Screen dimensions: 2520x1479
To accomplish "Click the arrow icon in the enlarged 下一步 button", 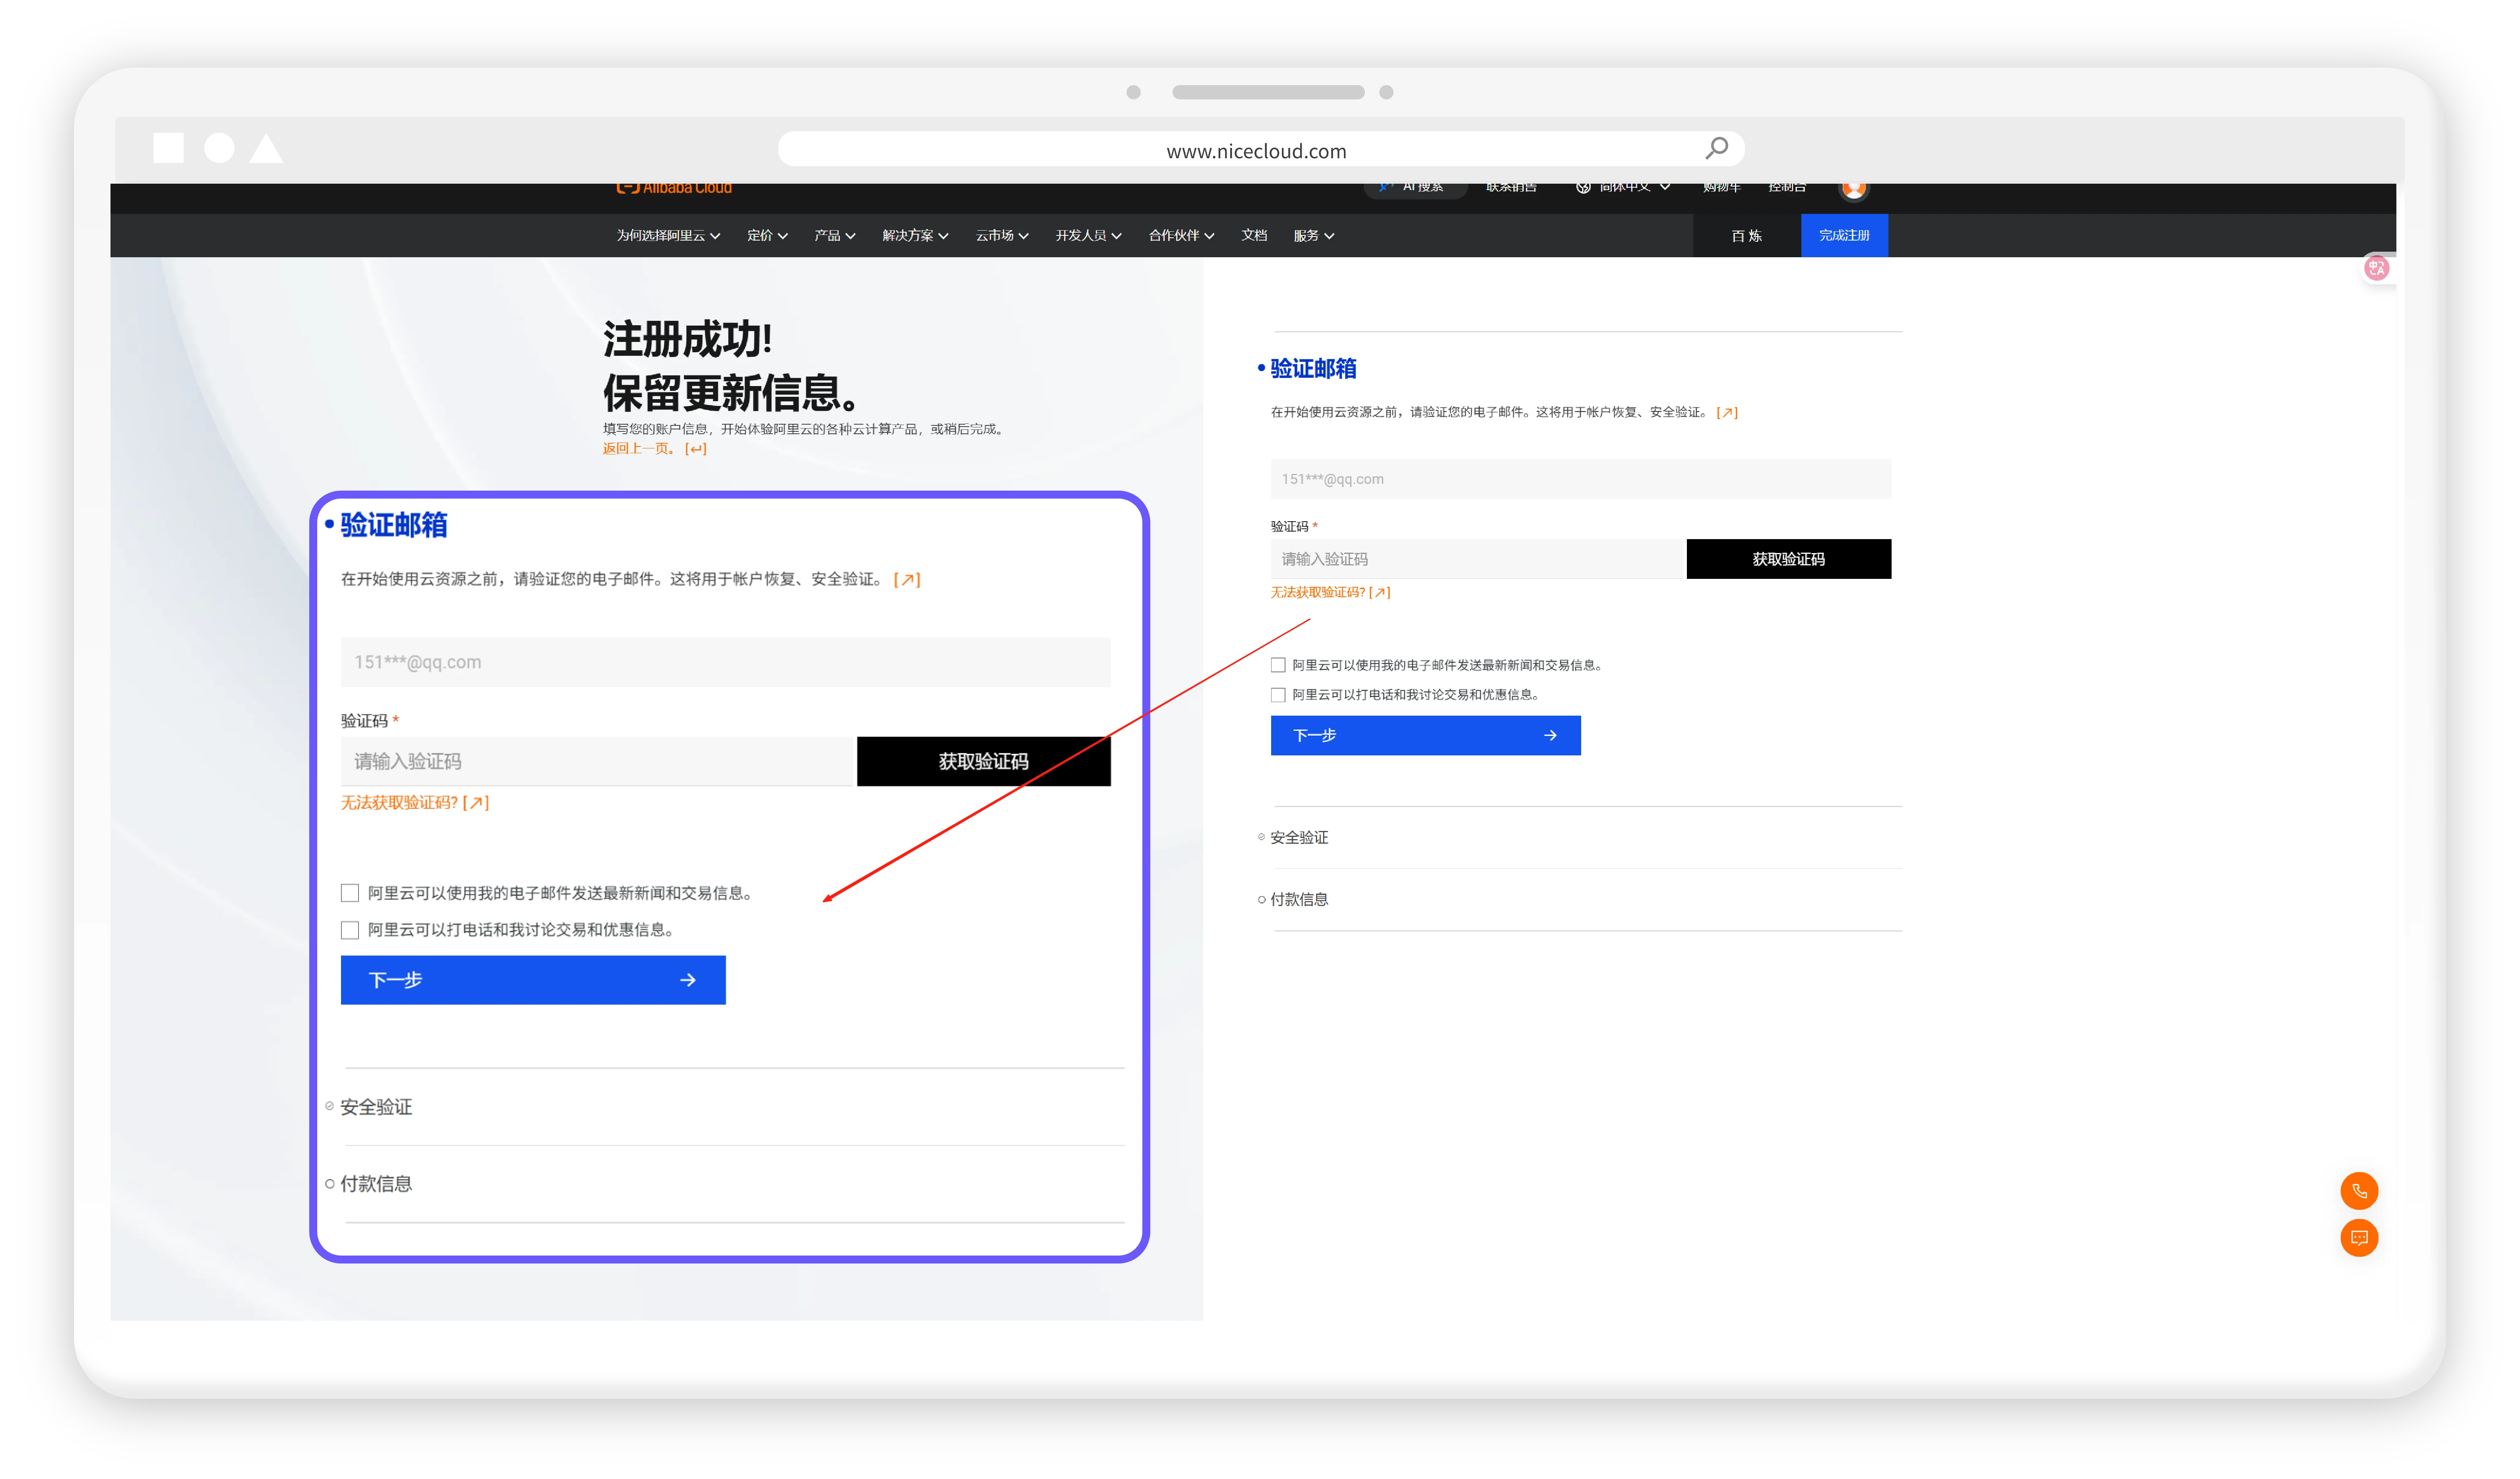I will tap(688, 980).
